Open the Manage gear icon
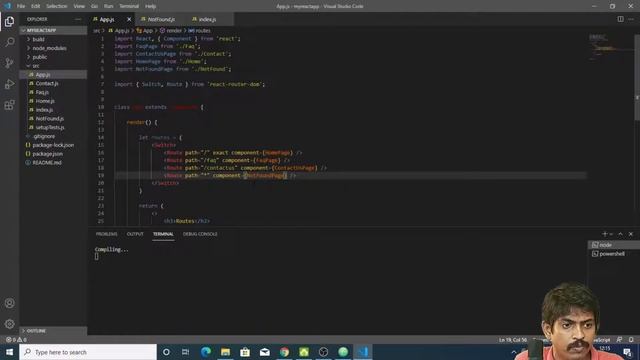This screenshot has width=640, height=360. [9, 324]
